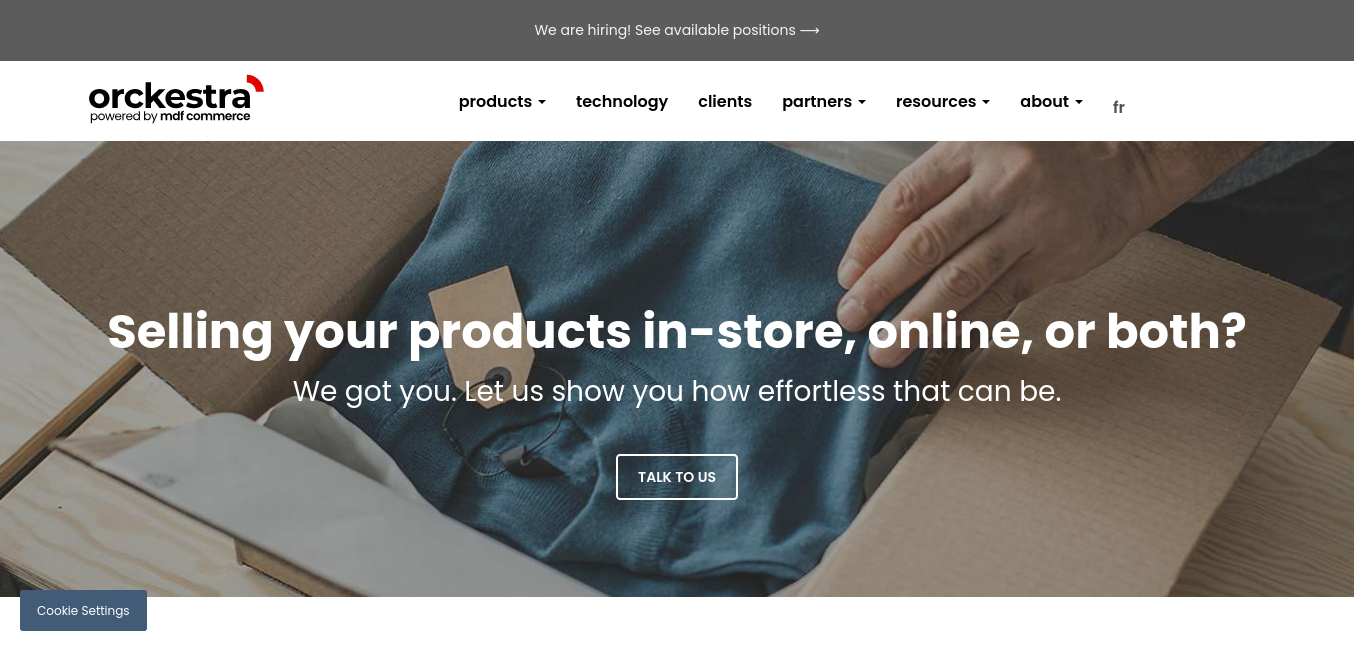Select clients in the navigation bar
Image resolution: width=1366 pixels, height=651 pixels.
tap(725, 101)
